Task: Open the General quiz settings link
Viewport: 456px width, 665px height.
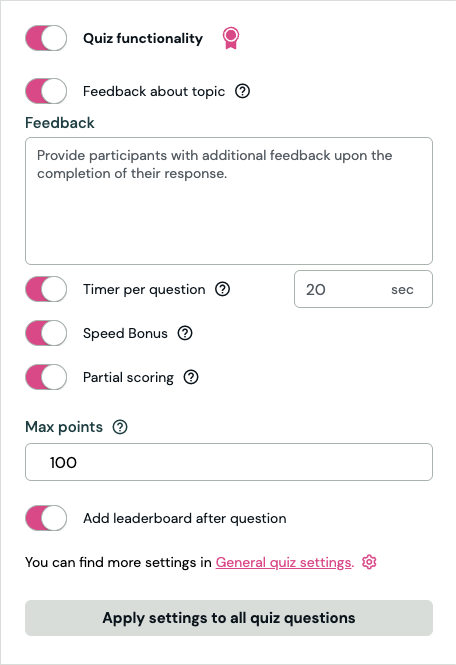Action: point(284,562)
